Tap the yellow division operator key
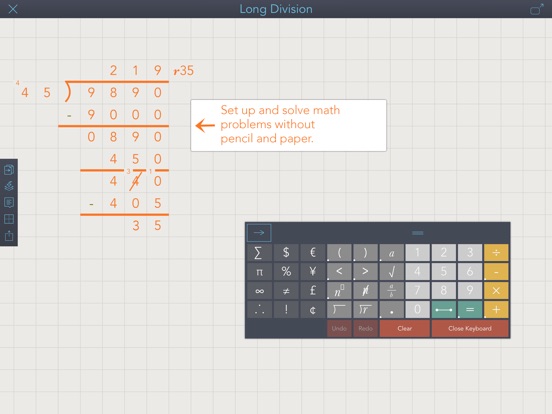This screenshot has width=552, height=414. (496, 252)
